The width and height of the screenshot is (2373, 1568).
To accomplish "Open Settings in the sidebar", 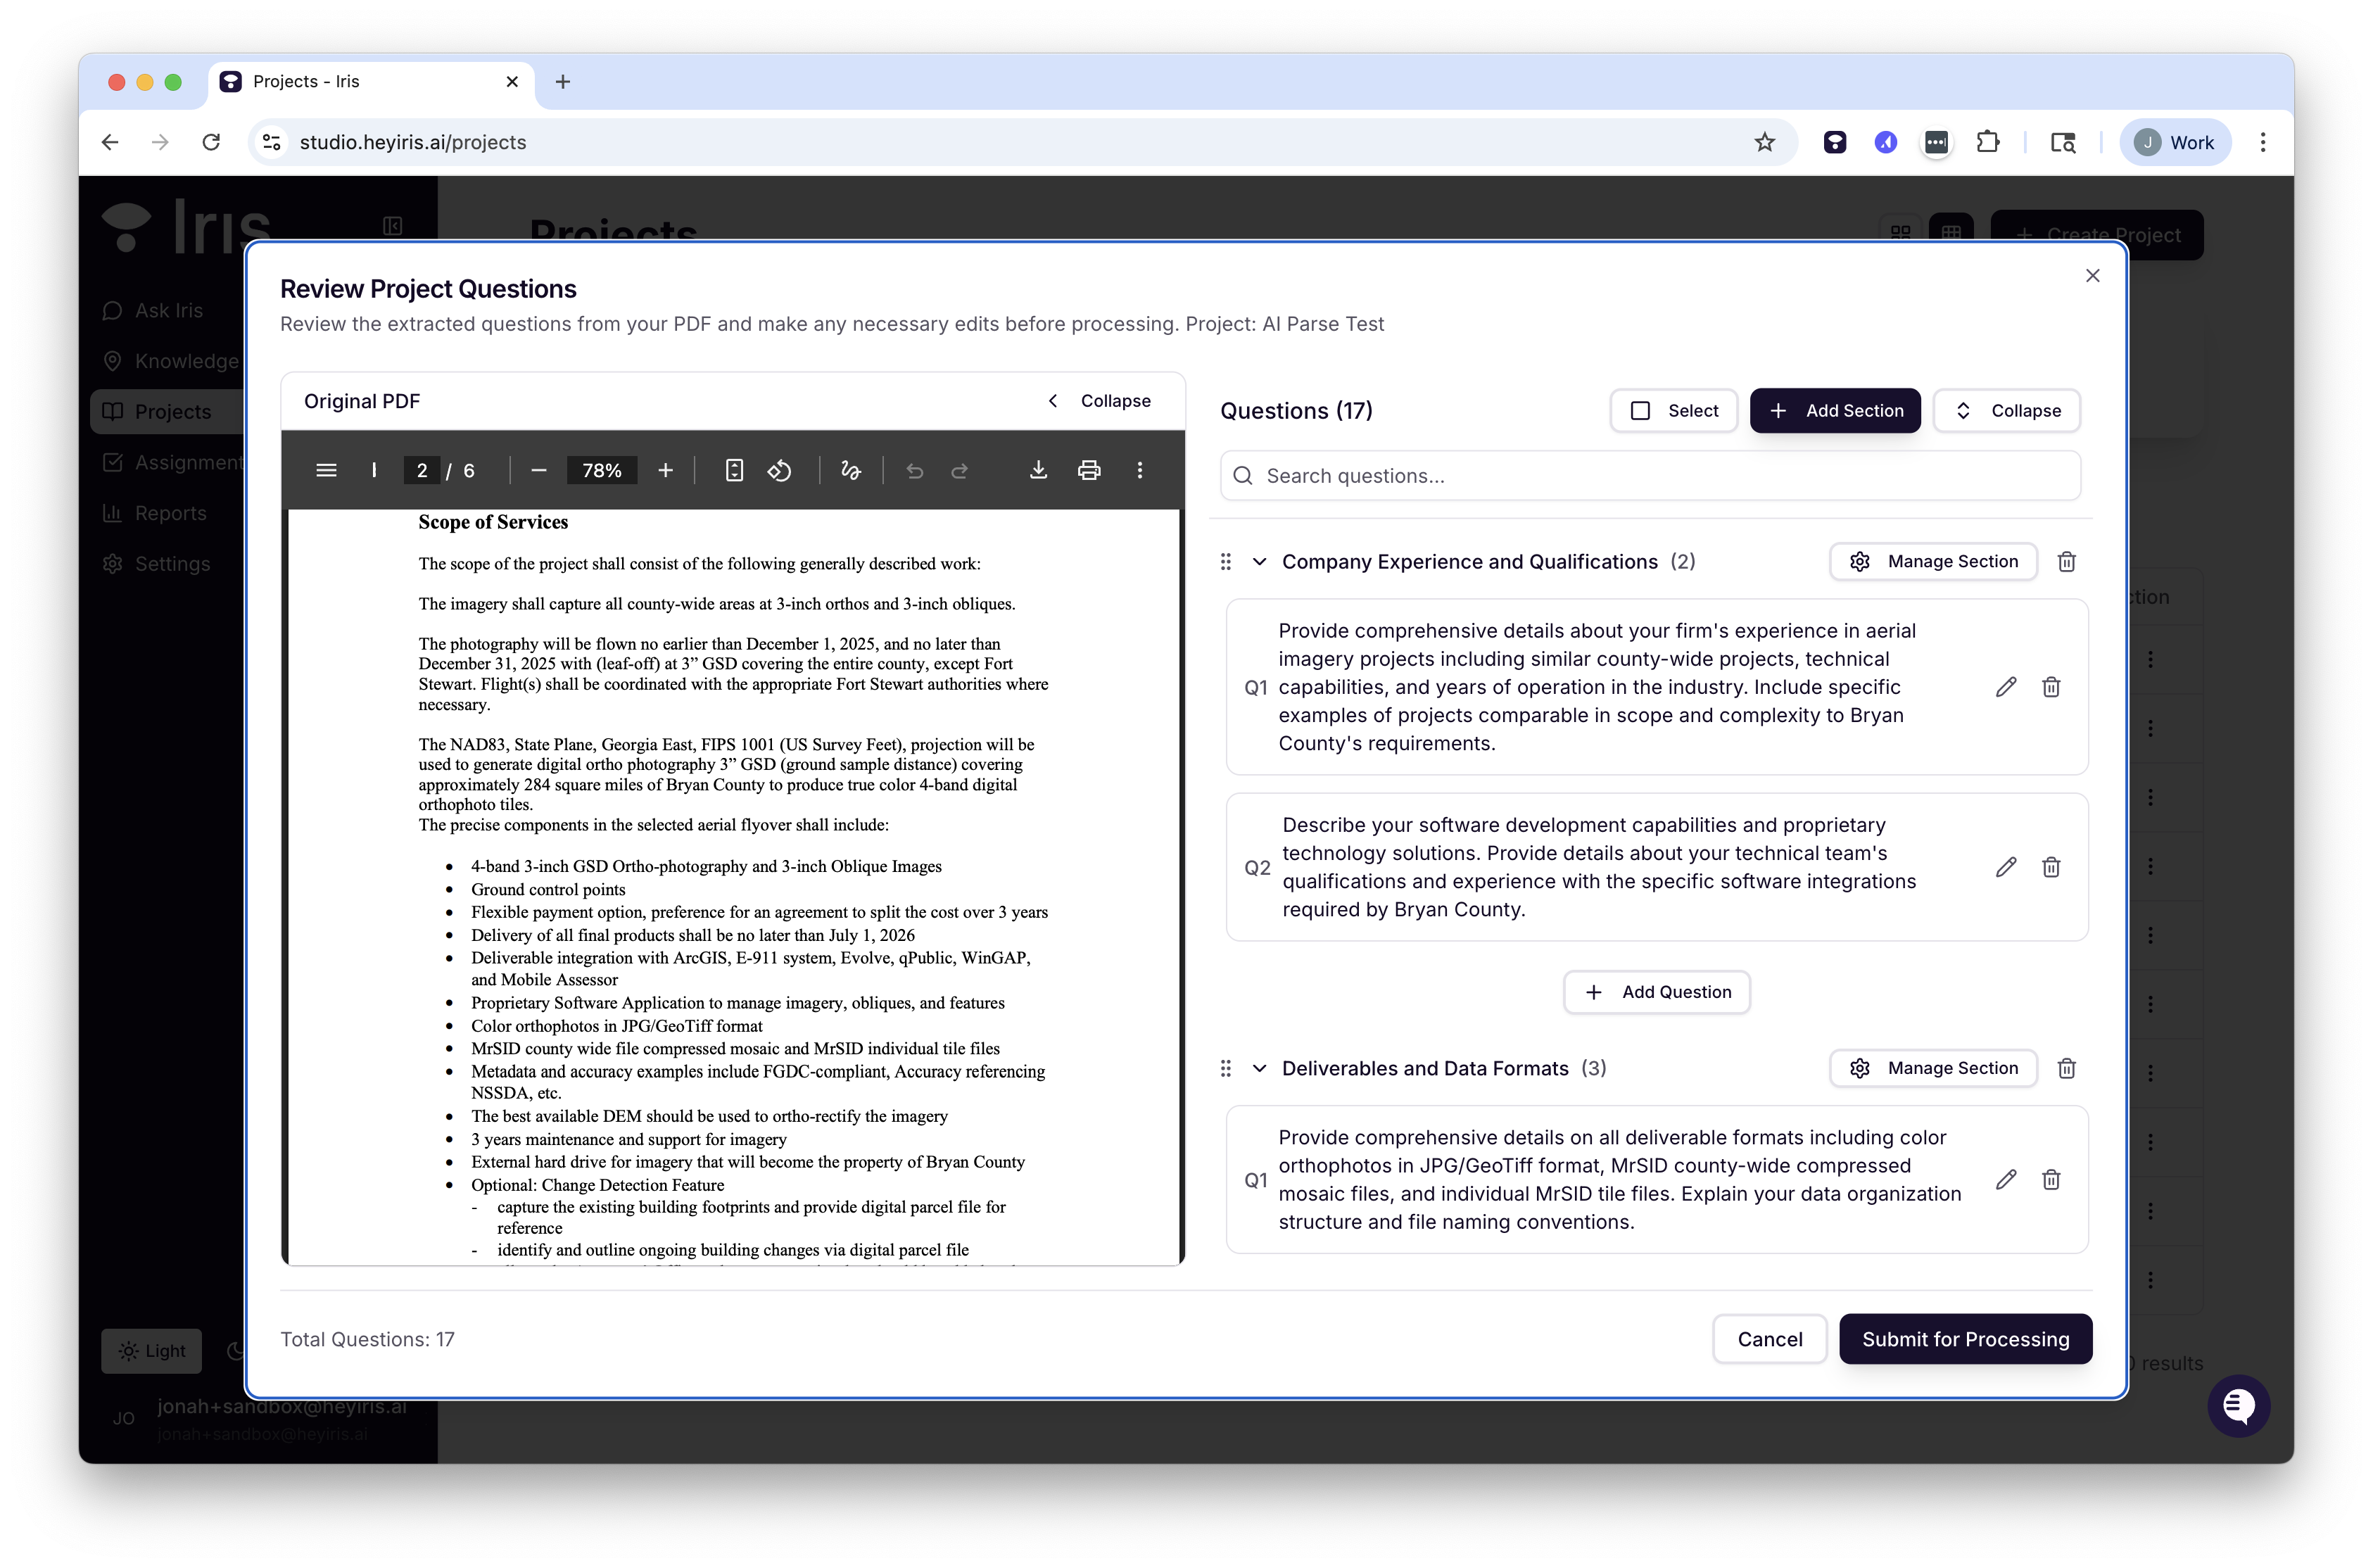I will pos(156,564).
